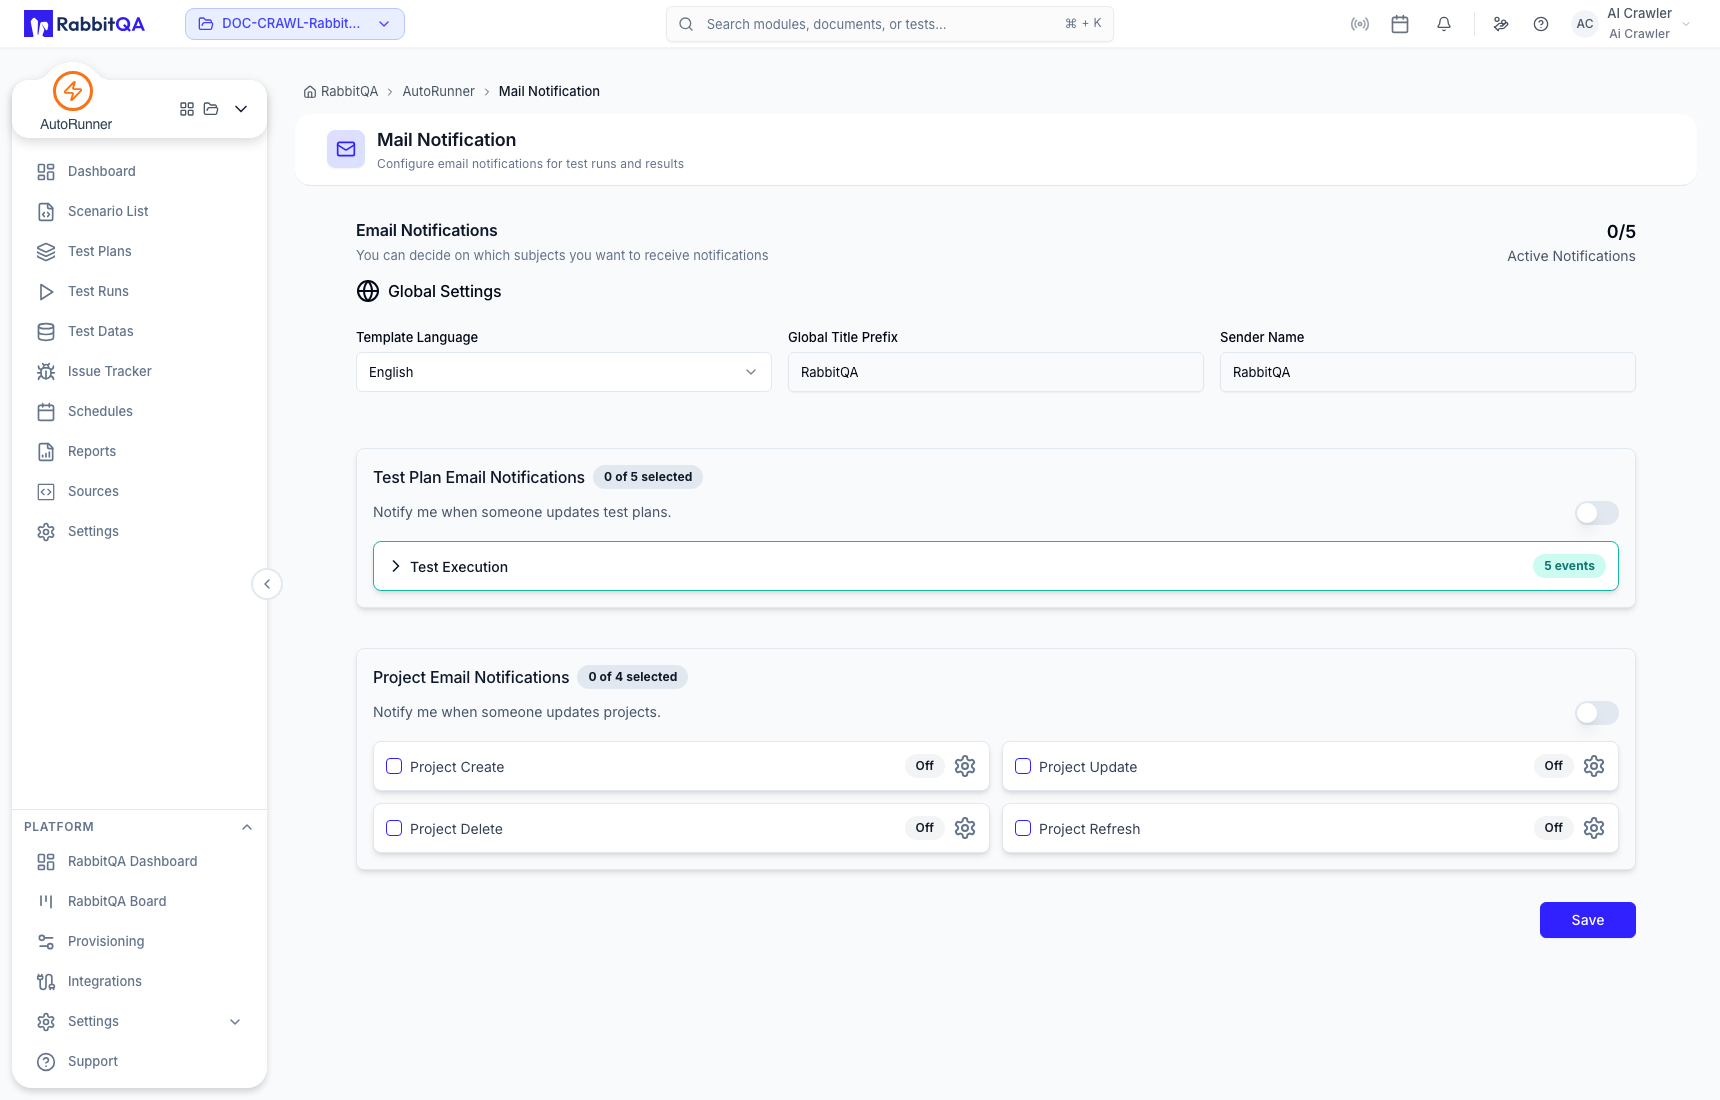Open the Template Language dropdown
The width and height of the screenshot is (1720, 1100).
(564, 372)
